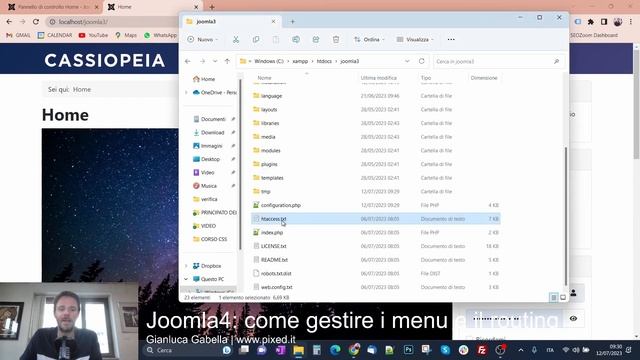Show hidden system tray icons chevron

tap(521, 350)
